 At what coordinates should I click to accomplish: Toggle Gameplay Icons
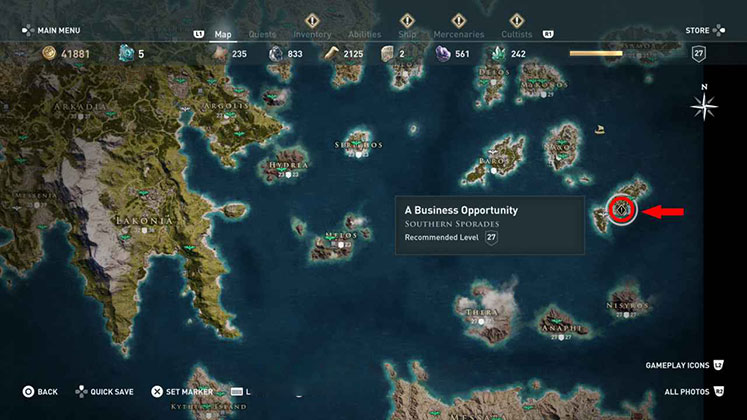[x=685, y=365]
